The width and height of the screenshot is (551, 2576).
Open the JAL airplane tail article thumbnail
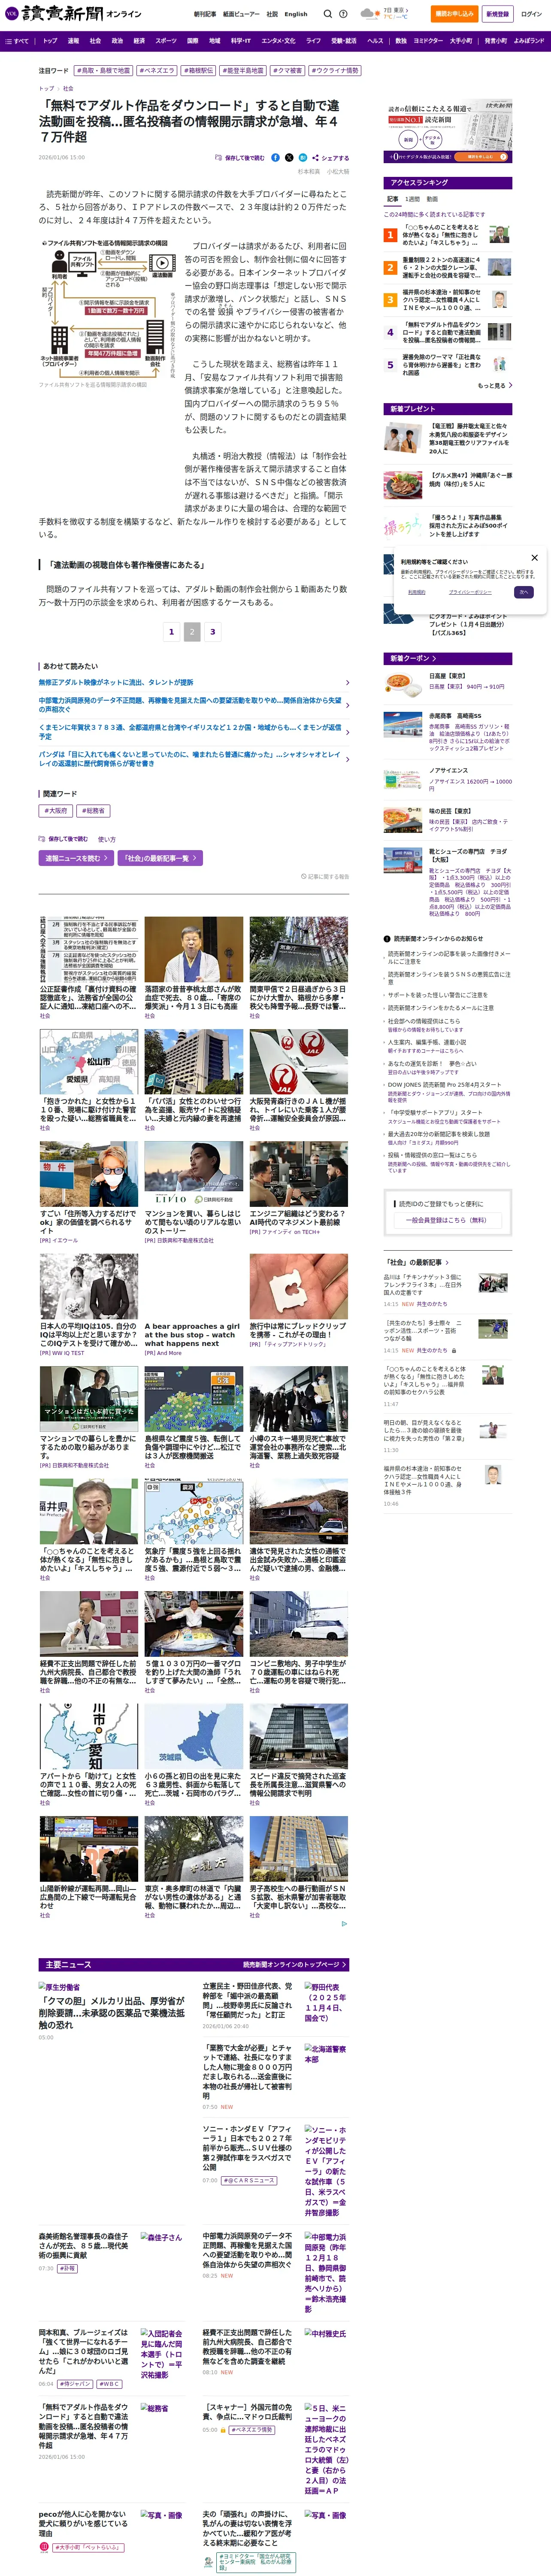(299, 1062)
